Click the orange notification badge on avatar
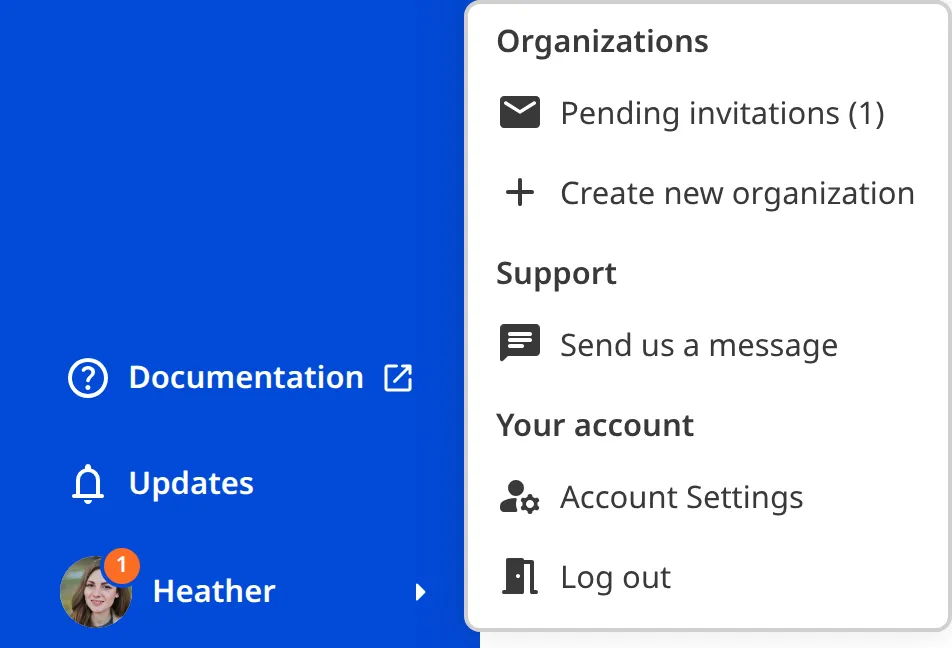952x648 pixels. click(121, 565)
